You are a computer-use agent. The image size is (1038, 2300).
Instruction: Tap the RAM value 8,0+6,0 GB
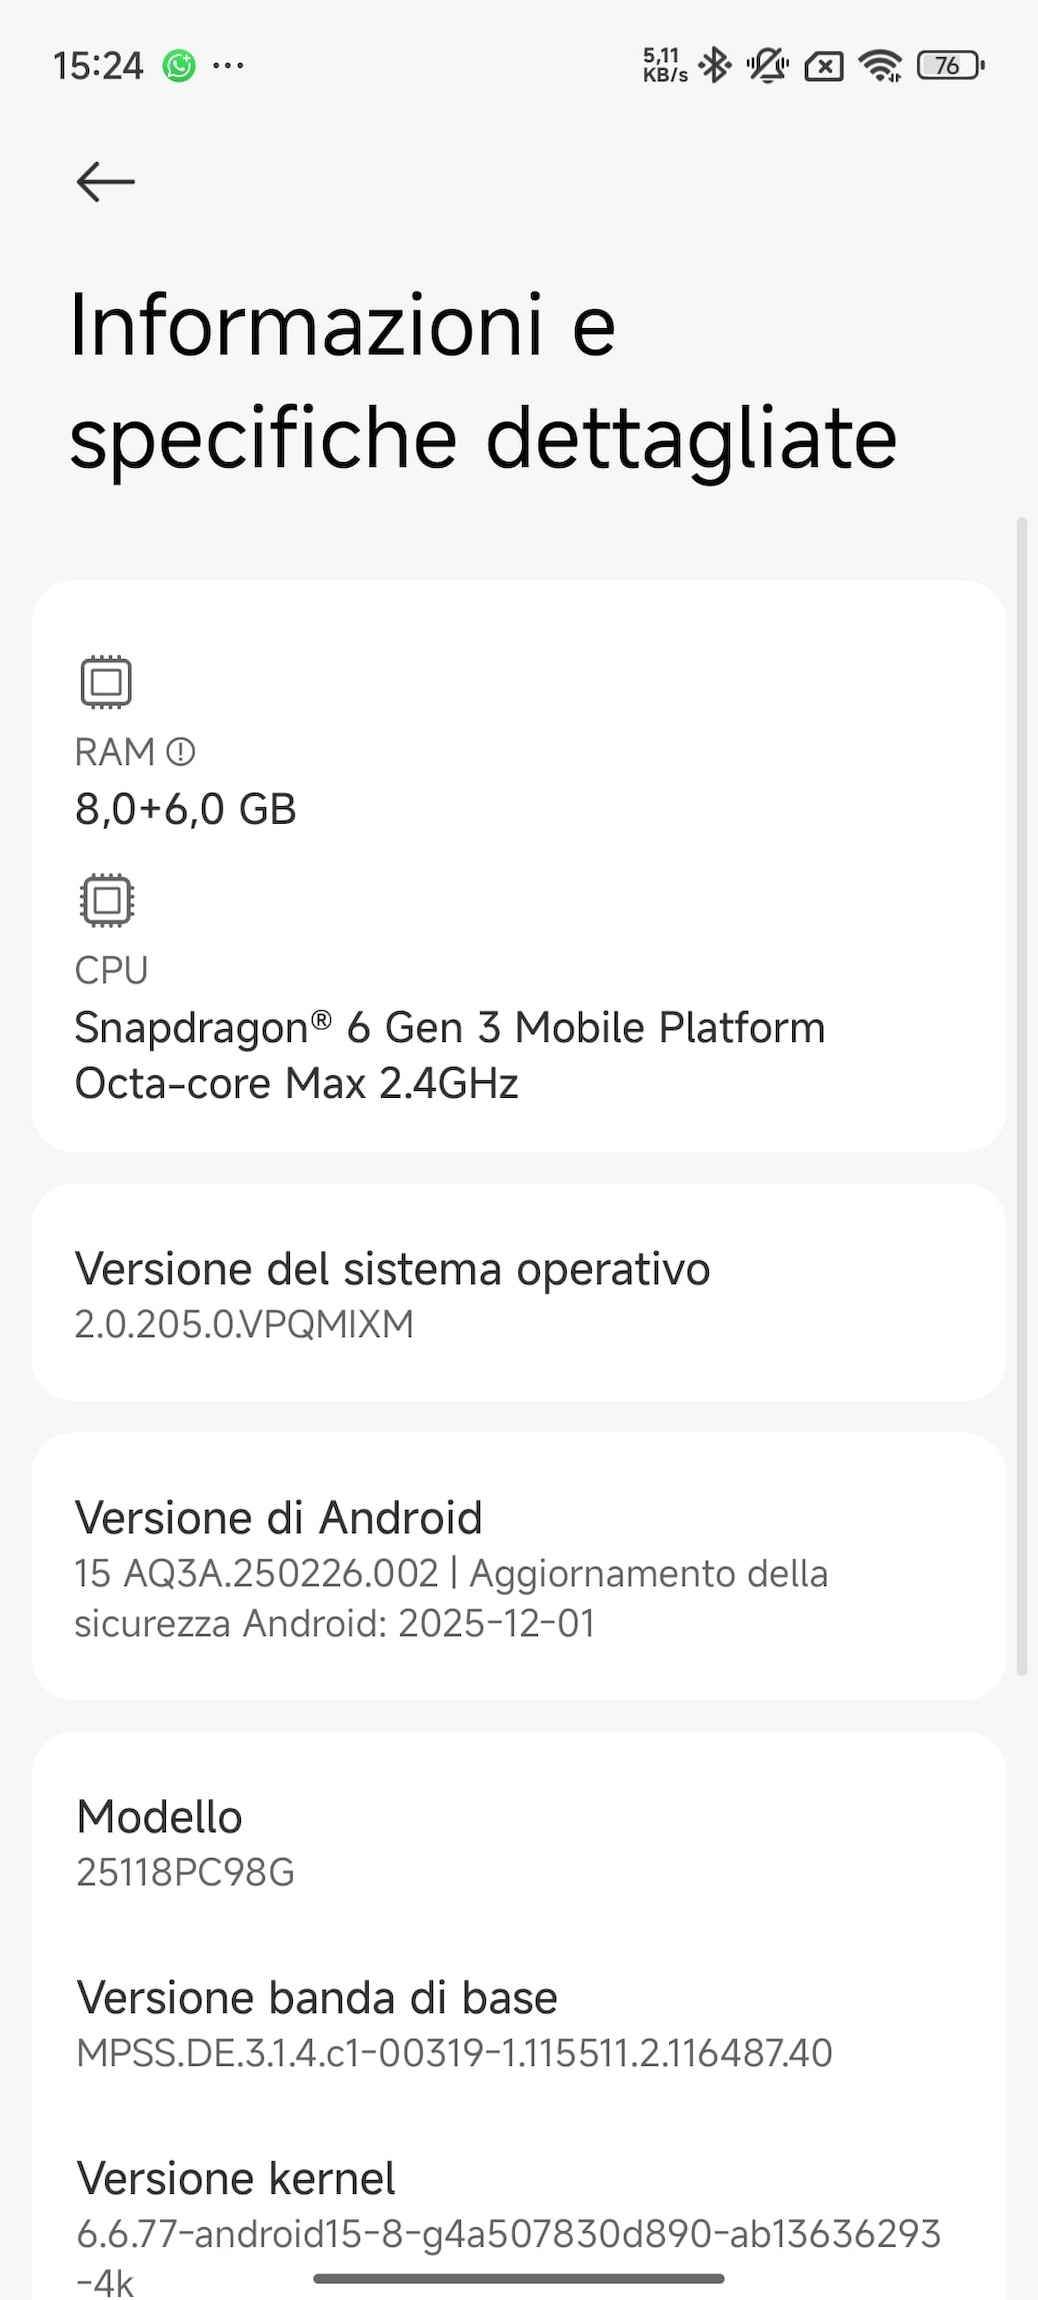(x=186, y=809)
